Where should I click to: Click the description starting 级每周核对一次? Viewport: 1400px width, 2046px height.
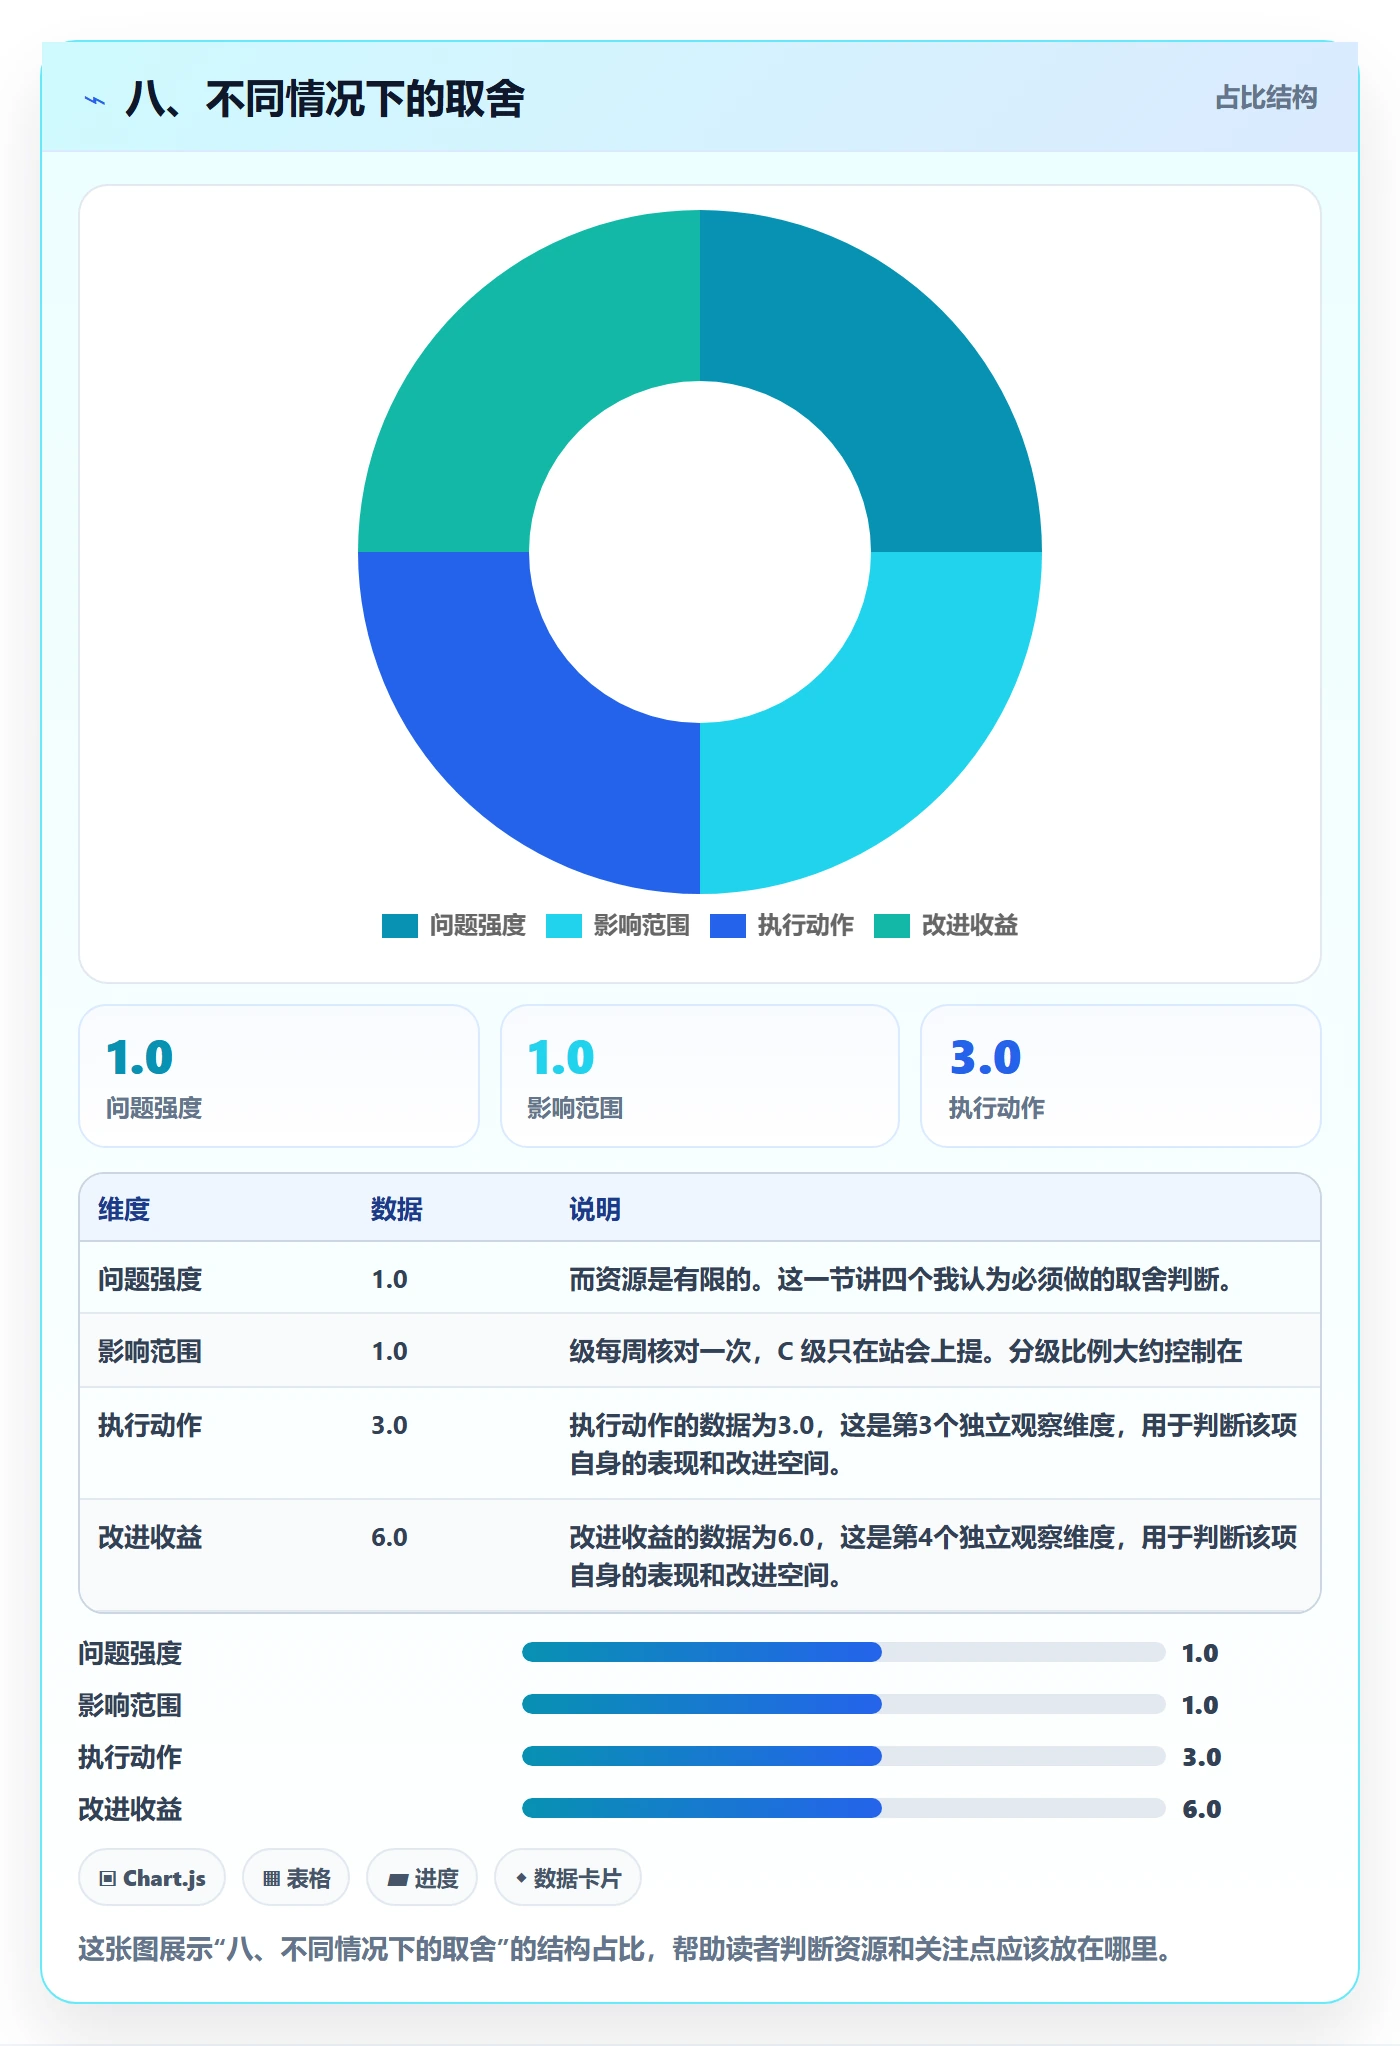pyautogui.click(x=905, y=1351)
